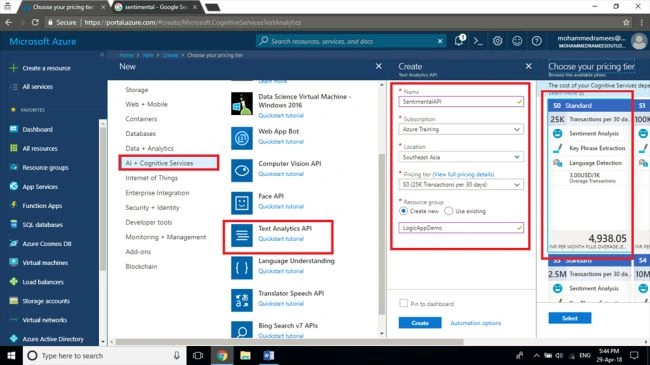Open Function Apps in sidebar
Viewport: 650px width, 365px height.
point(42,206)
